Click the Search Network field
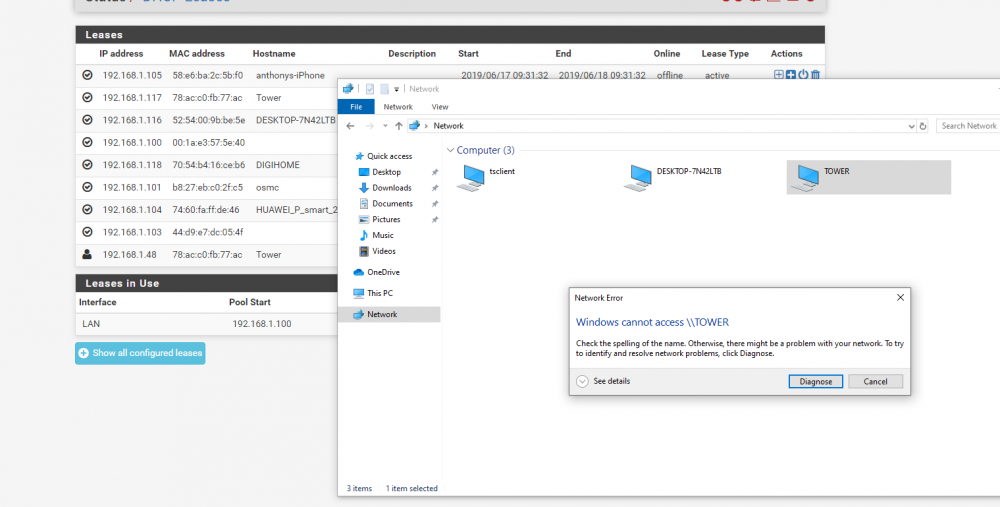This screenshot has height=507, width=1000. tap(968, 126)
